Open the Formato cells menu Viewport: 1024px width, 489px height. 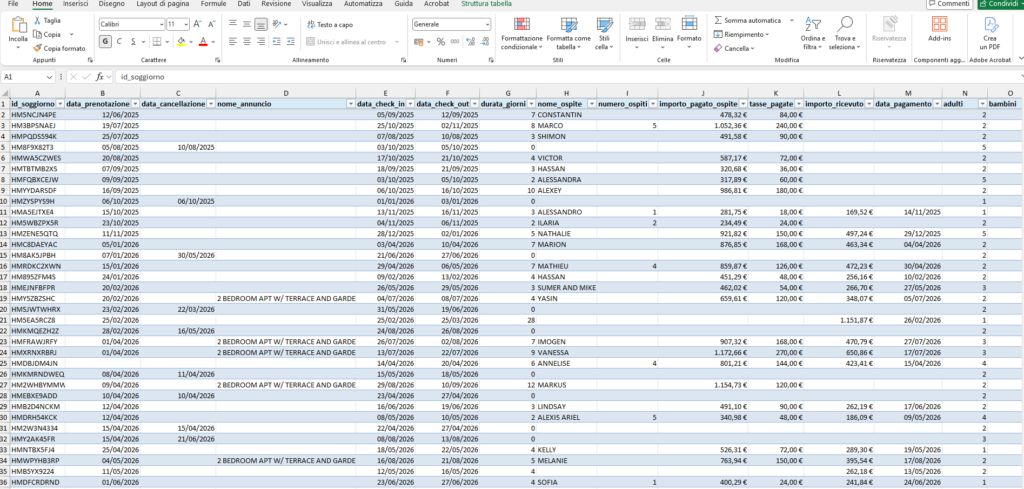689,33
